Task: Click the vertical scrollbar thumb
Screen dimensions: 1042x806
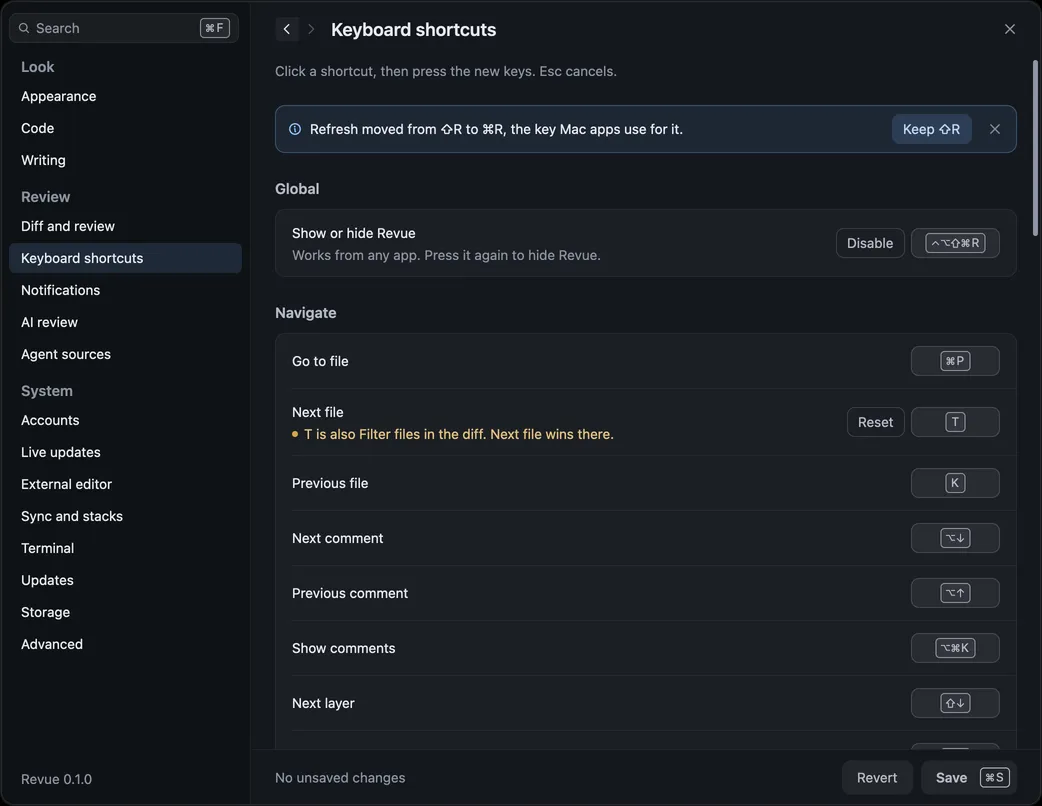Action: [x=1035, y=148]
